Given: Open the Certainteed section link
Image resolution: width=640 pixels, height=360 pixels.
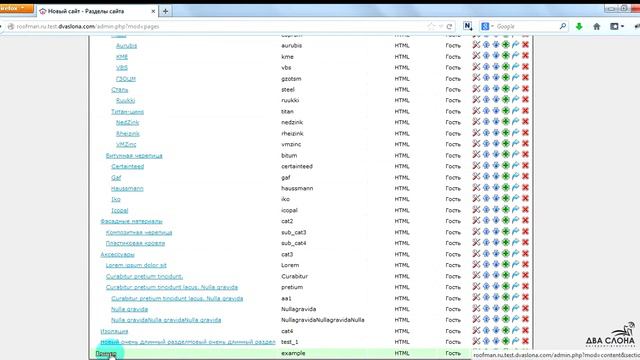Looking at the screenshot, I should (x=128, y=167).
